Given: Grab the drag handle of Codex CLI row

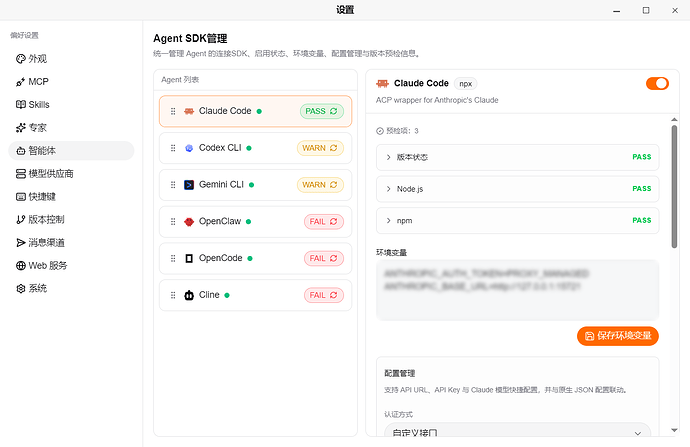Looking at the screenshot, I should [x=173, y=148].
